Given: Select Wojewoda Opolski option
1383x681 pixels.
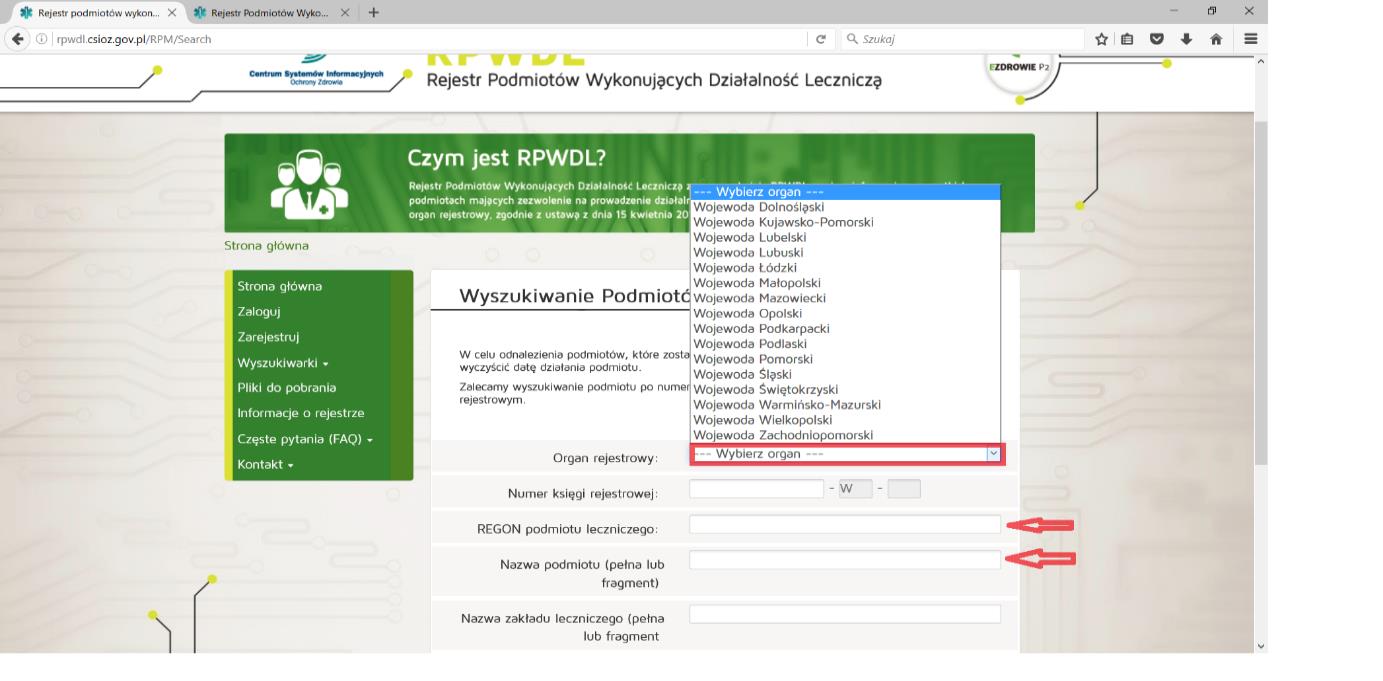Looking at the screenshot, I should [x=845, y=313].
